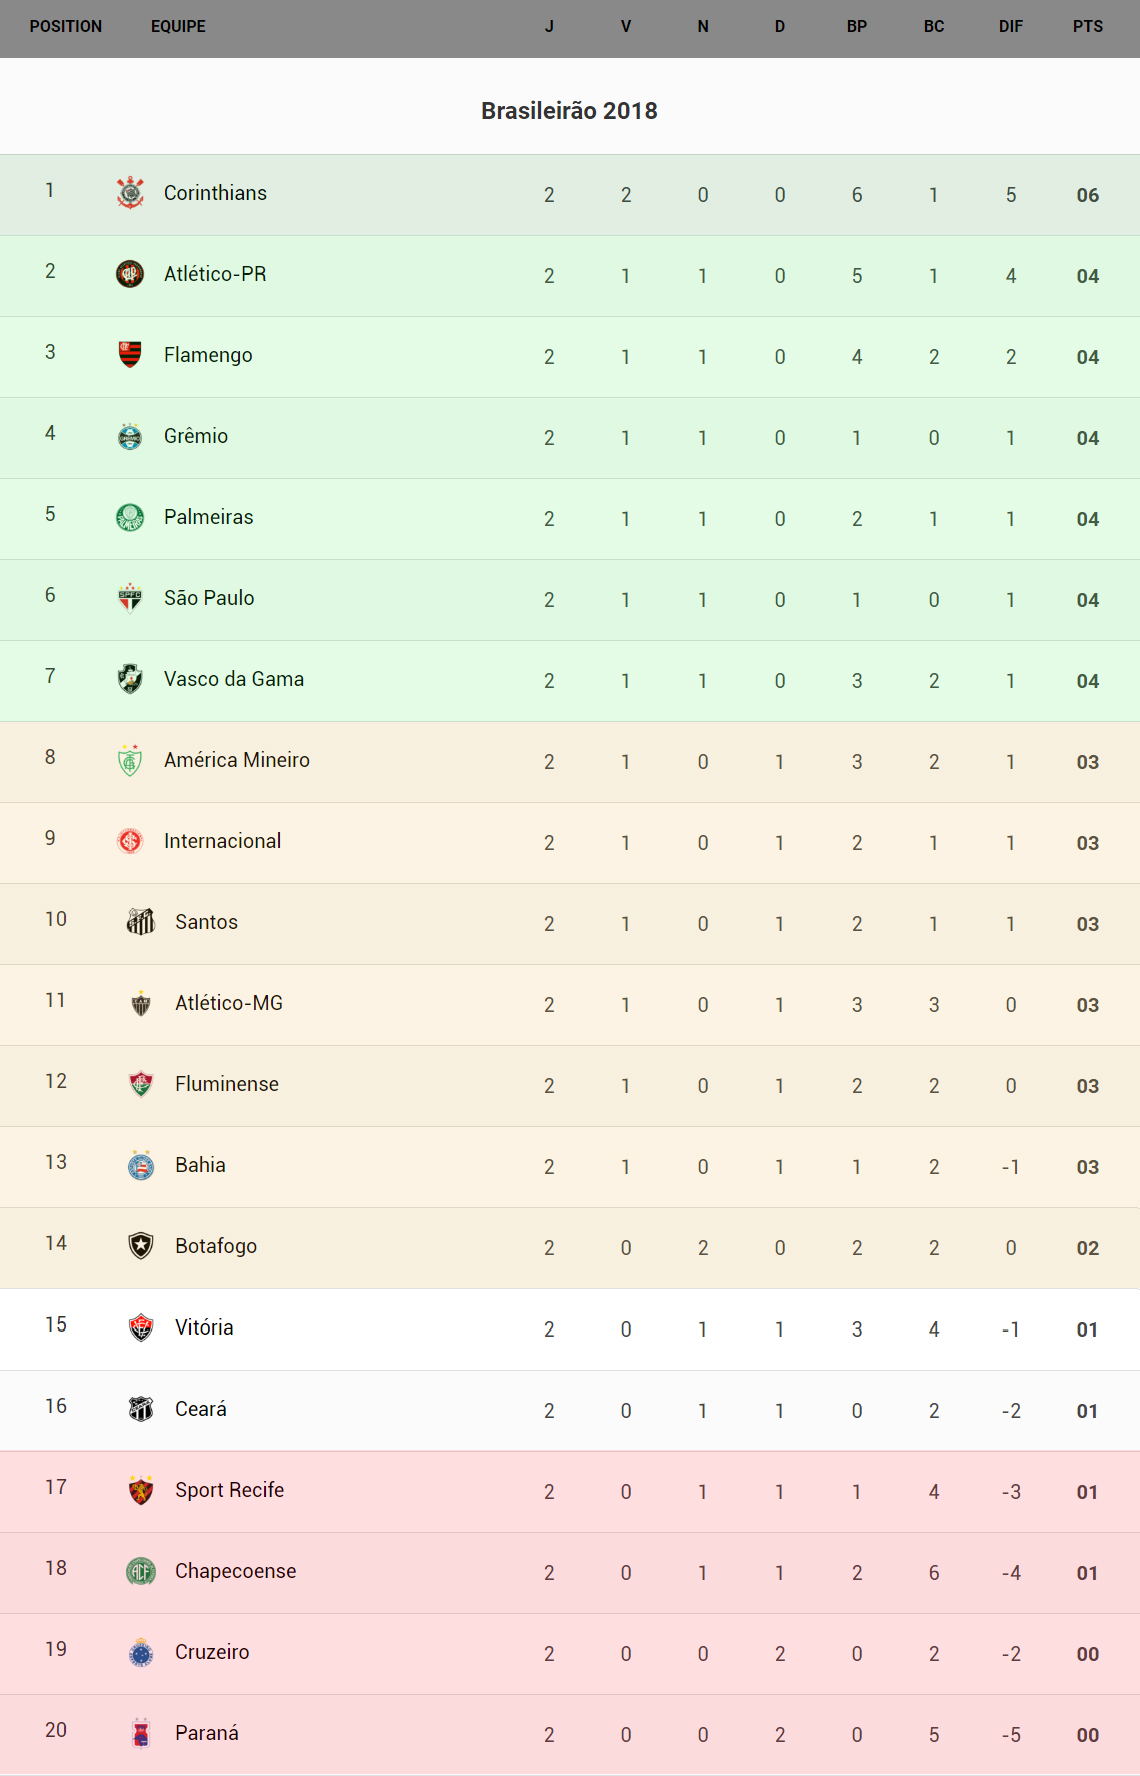
Task: Click the Brasileirão 2018 title
Action: point(569,111)
